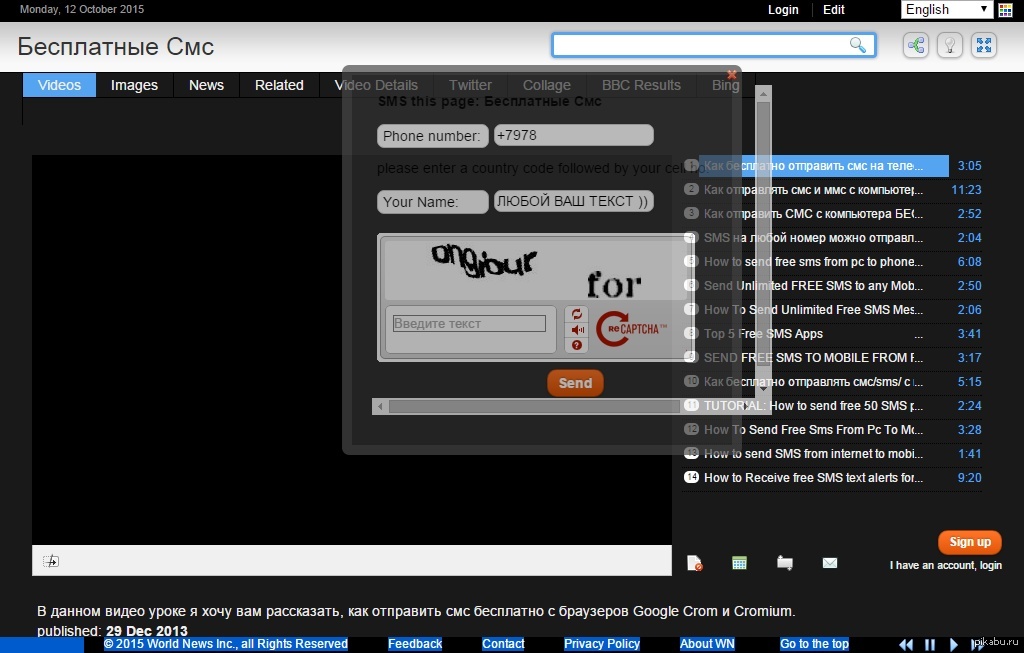Image resolution: width=1024 pixels, height=653 pixels.
Task: Play 'TUTORIAL: How to send free 50 SMS' video
Action: pyautogui.click(x=813, y=406)
